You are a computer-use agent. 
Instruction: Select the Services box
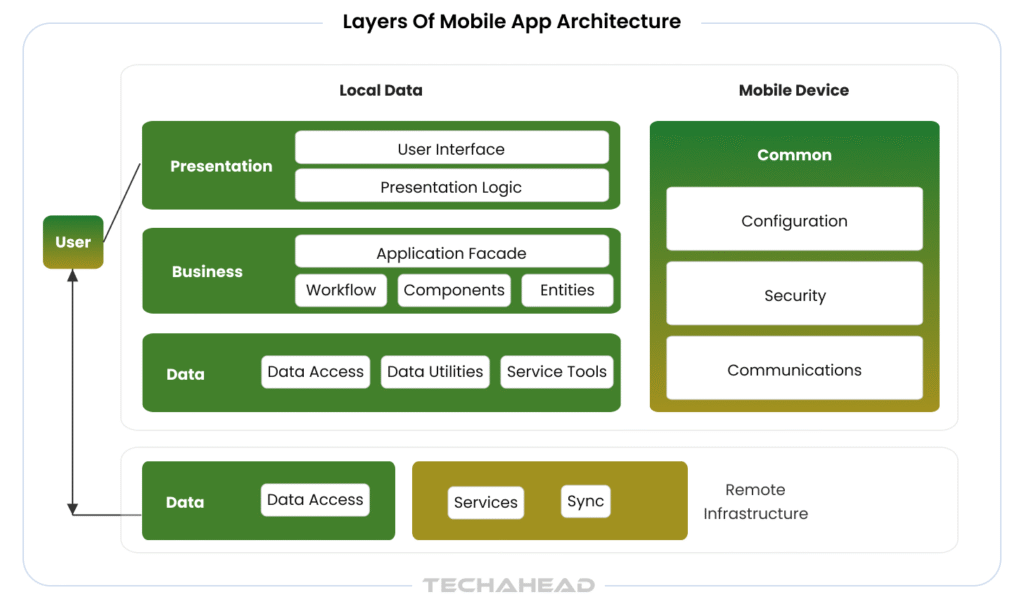click(x=486, y=502)
